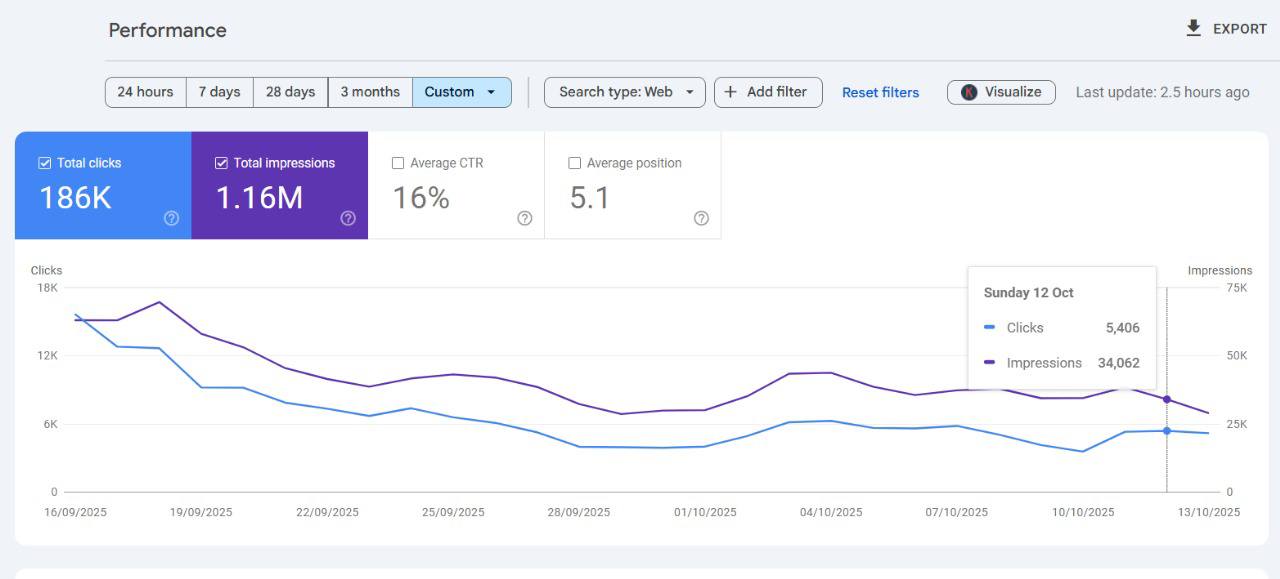
Task: Choose the 3 months range
Action: [370, 92]
